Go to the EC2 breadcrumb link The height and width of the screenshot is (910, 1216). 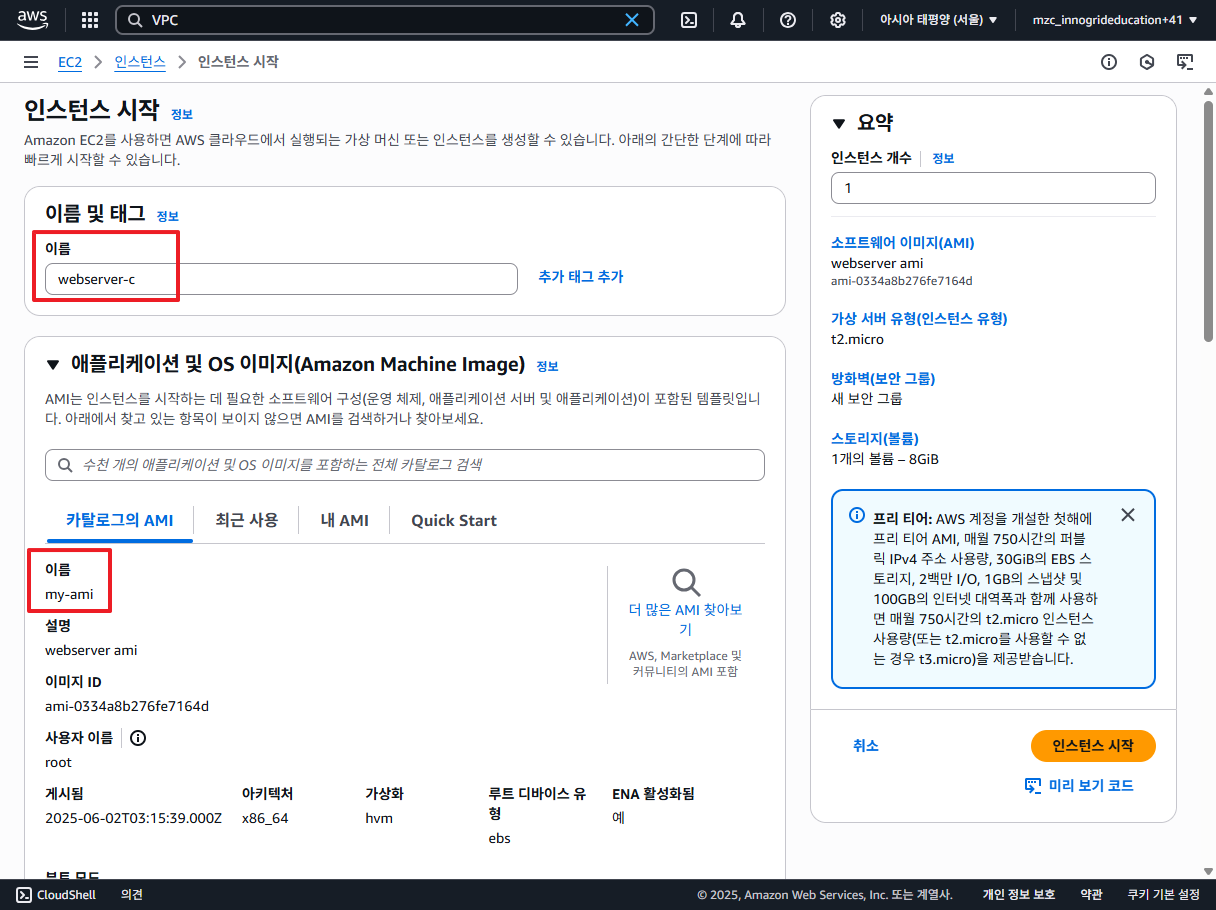pos(70,62)
